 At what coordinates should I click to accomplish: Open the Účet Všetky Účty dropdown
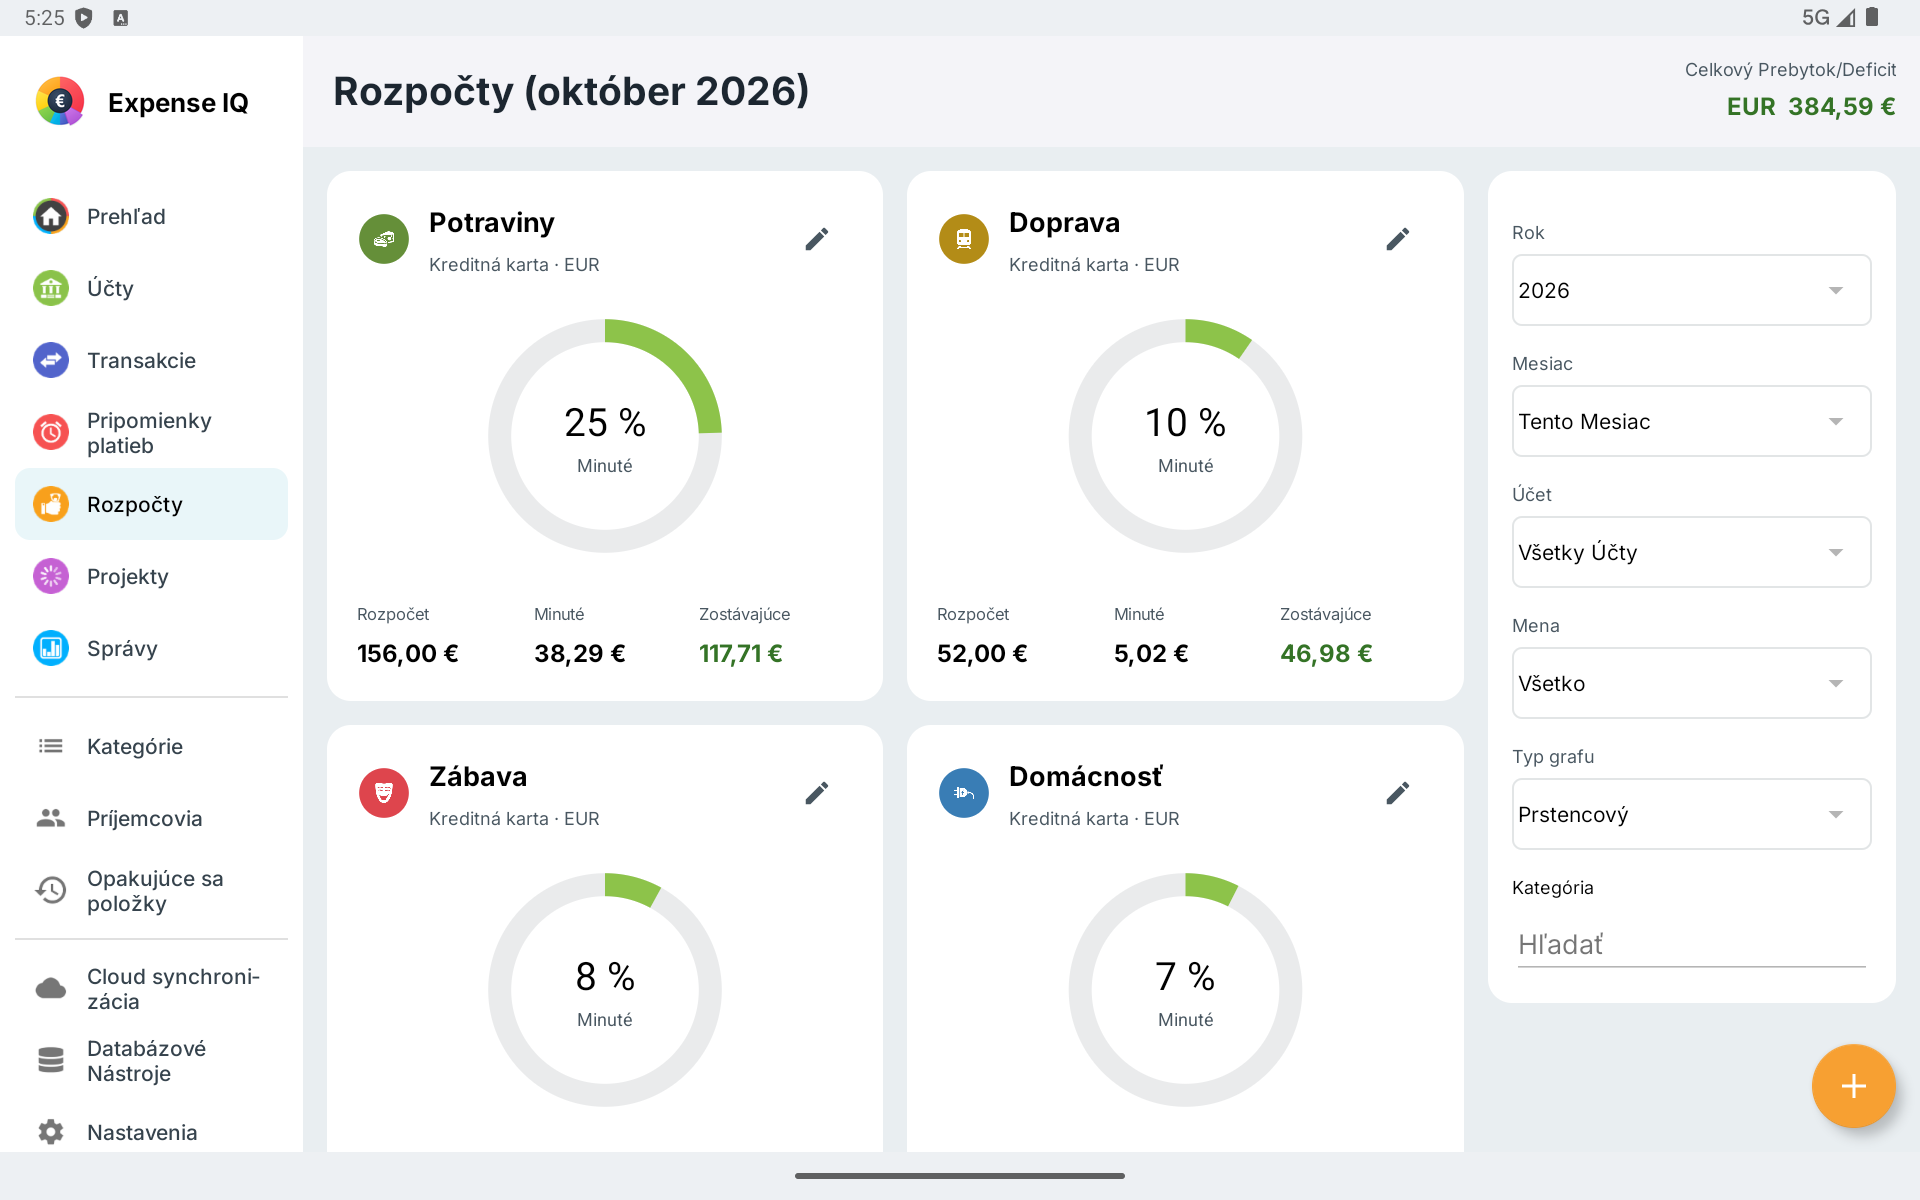(x=1691, y=552)
